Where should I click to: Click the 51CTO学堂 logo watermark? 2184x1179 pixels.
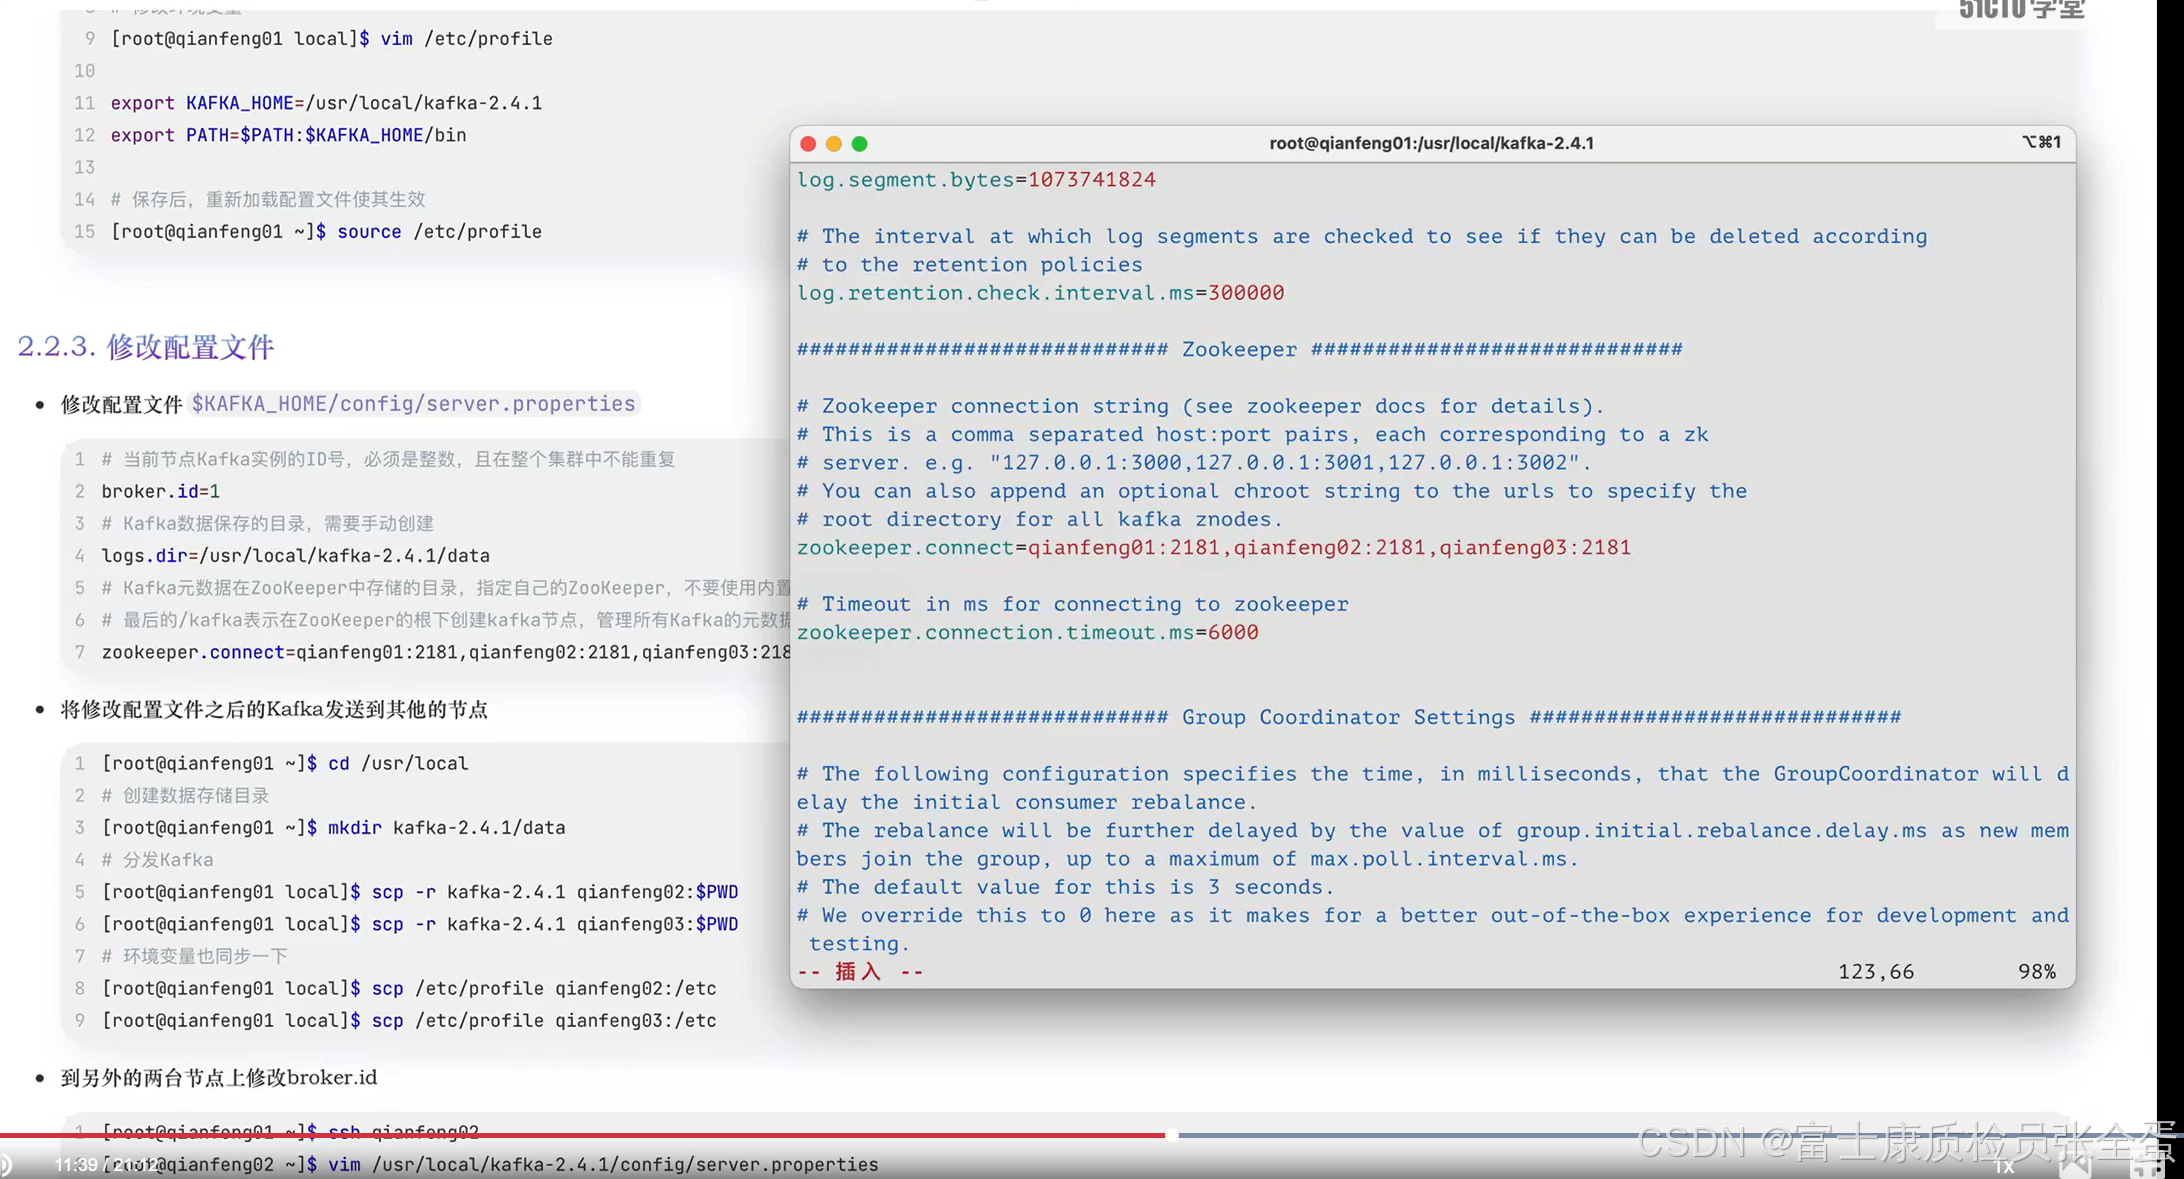pos(2021,10)
